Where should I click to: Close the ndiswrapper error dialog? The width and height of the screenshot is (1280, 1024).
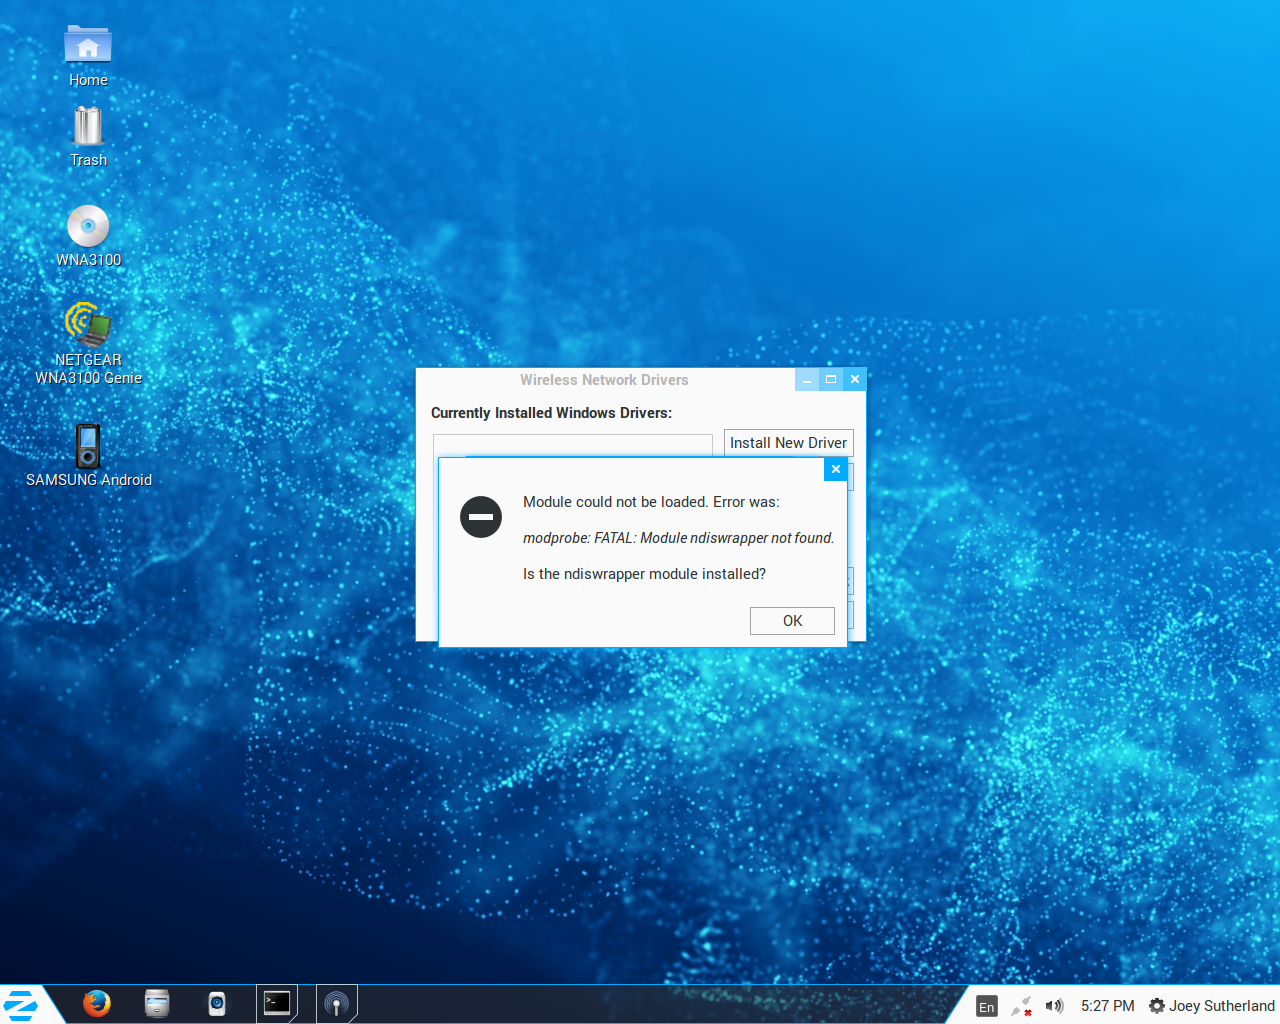coord(836,469)
